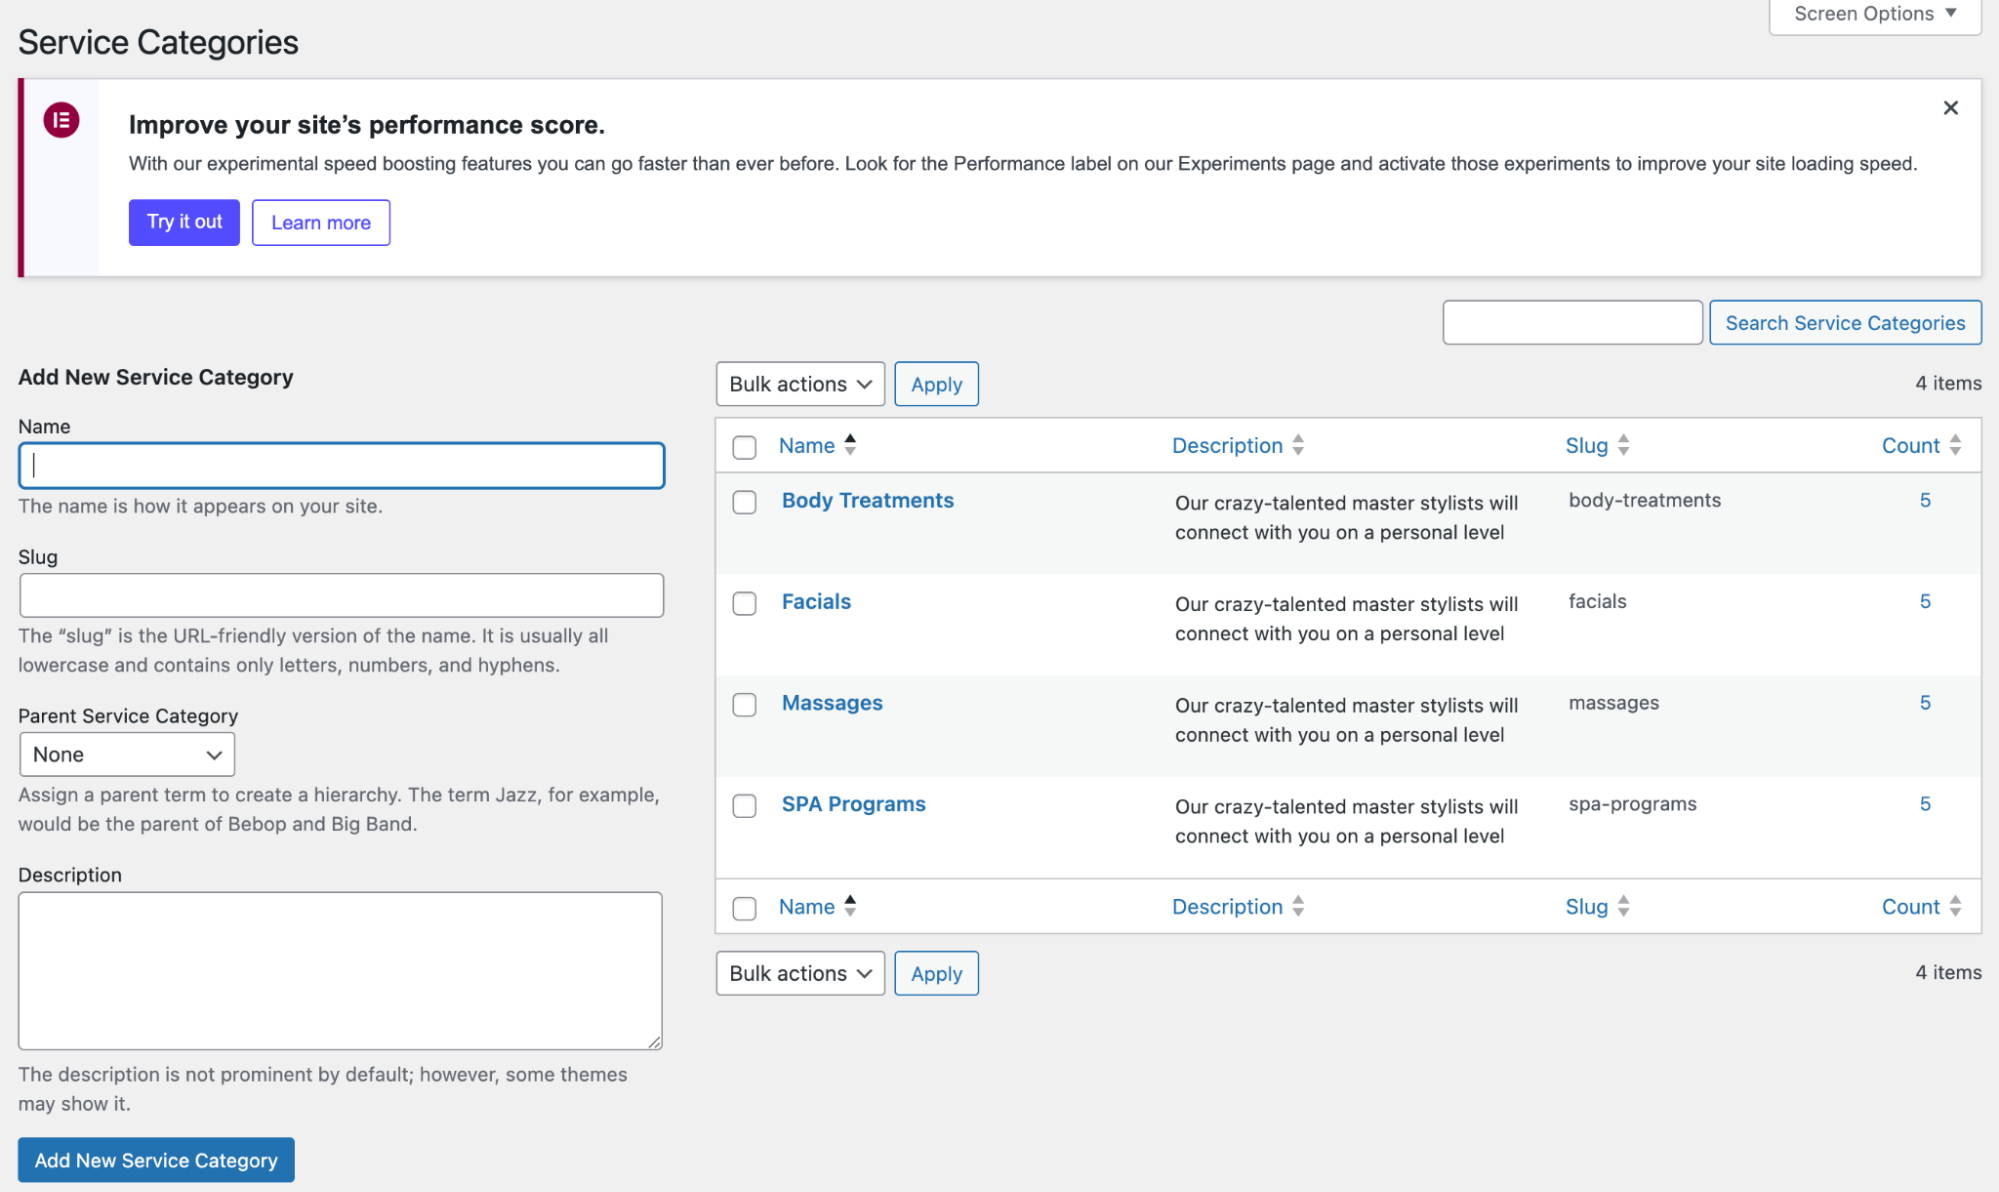Open the Facials category

(816, 601)
